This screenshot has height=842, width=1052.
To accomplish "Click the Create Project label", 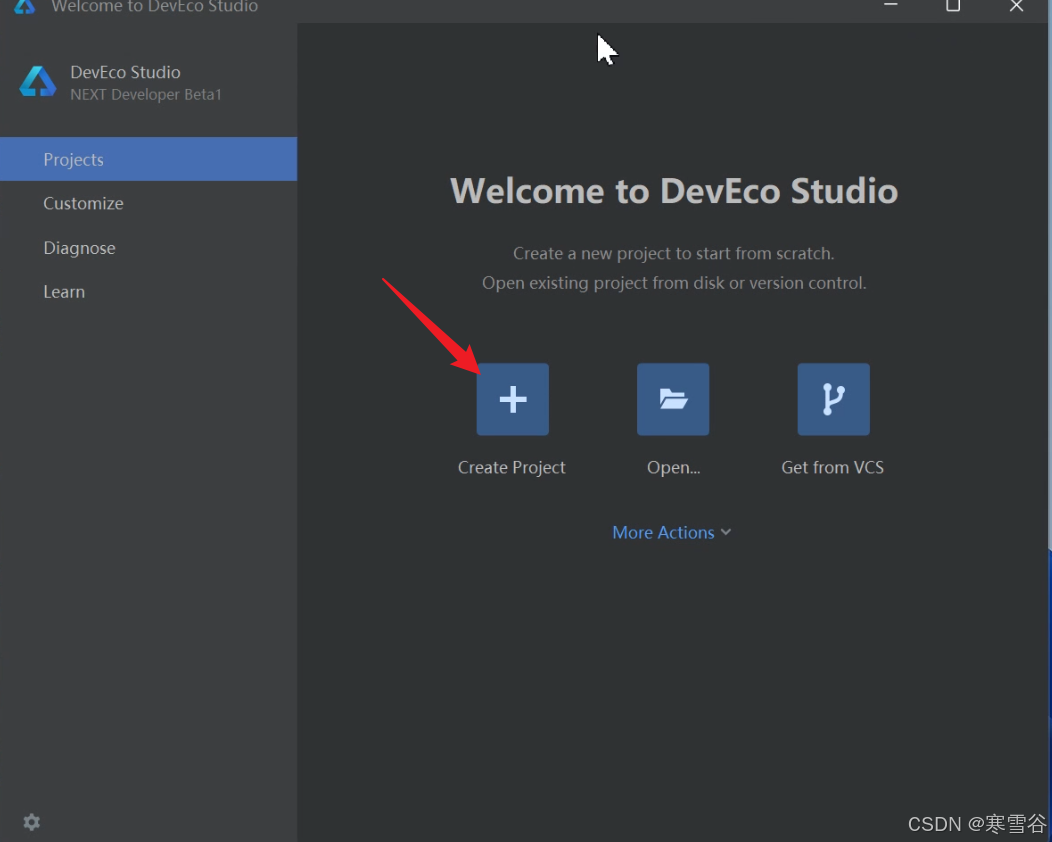I will 511,467.
